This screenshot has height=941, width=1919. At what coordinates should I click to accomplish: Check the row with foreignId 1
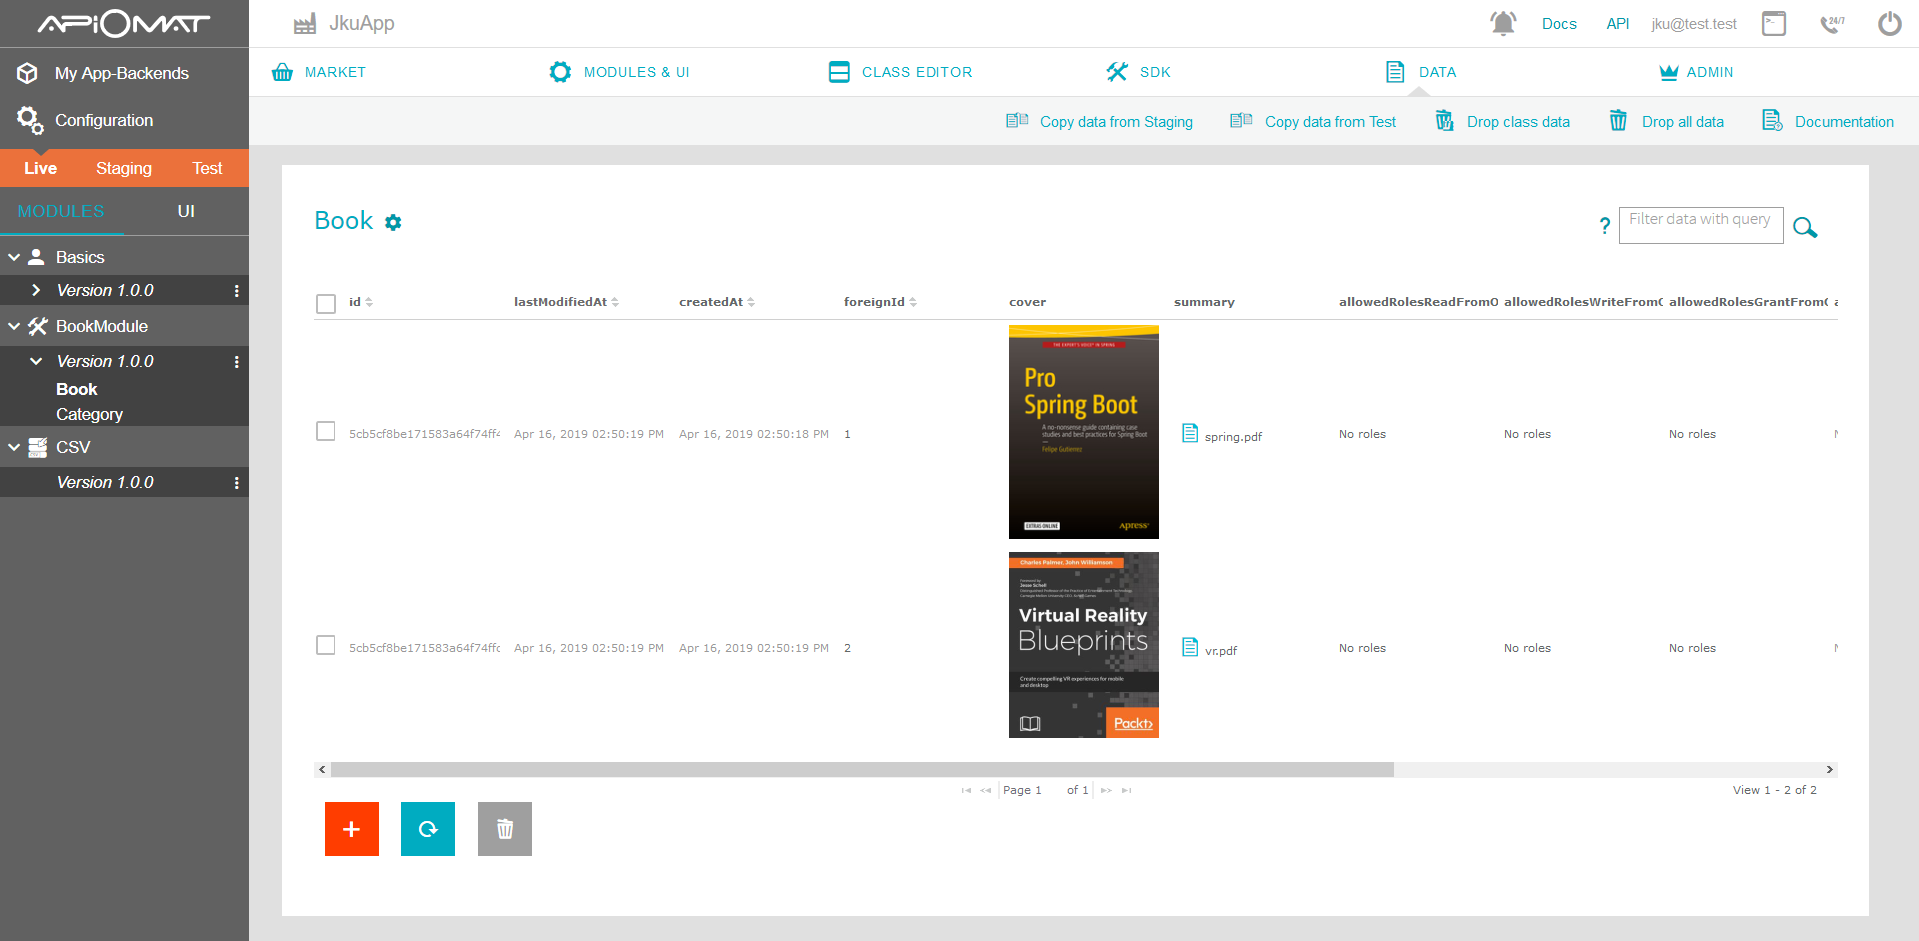point(326,431)
